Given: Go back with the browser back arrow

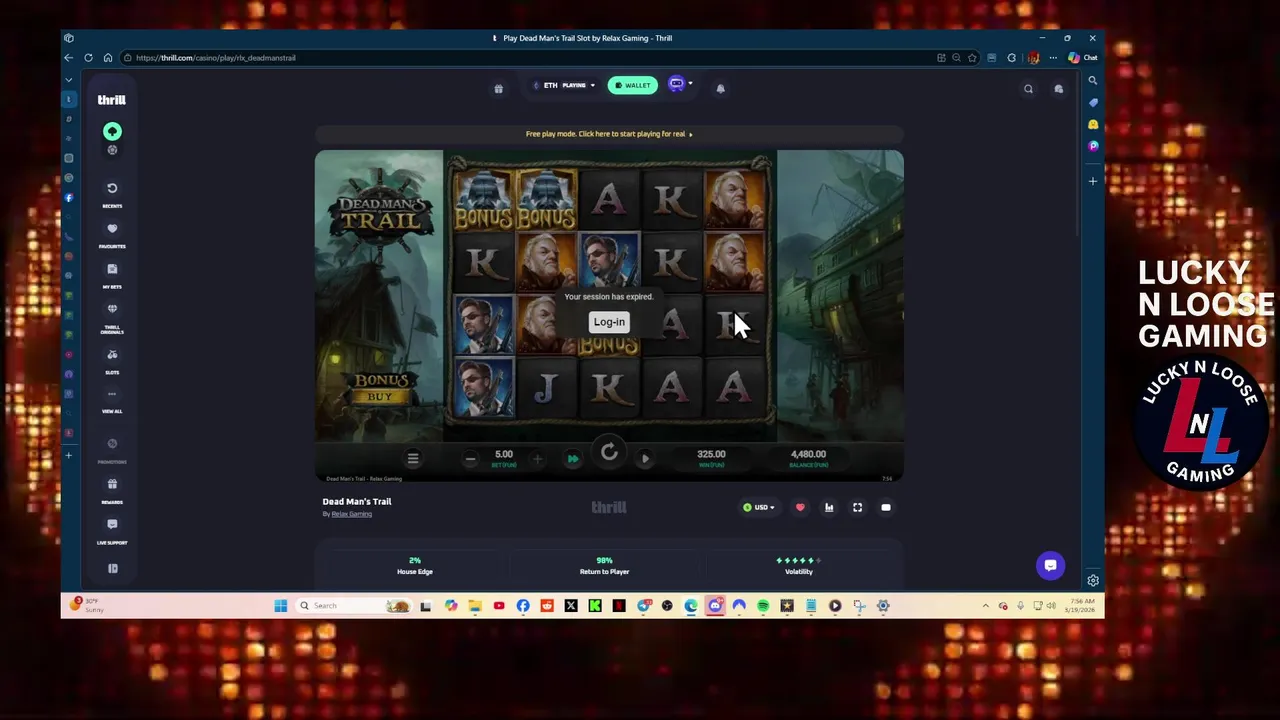Looking at the screenshot, I should [x=68, y=58].
